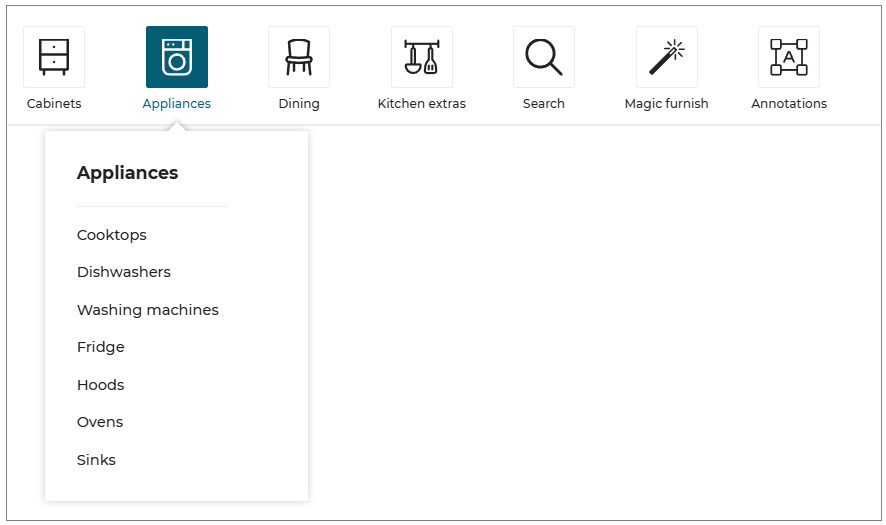
Task: Pick Washing machines from the dropdown
Action: tap(148, 310)
